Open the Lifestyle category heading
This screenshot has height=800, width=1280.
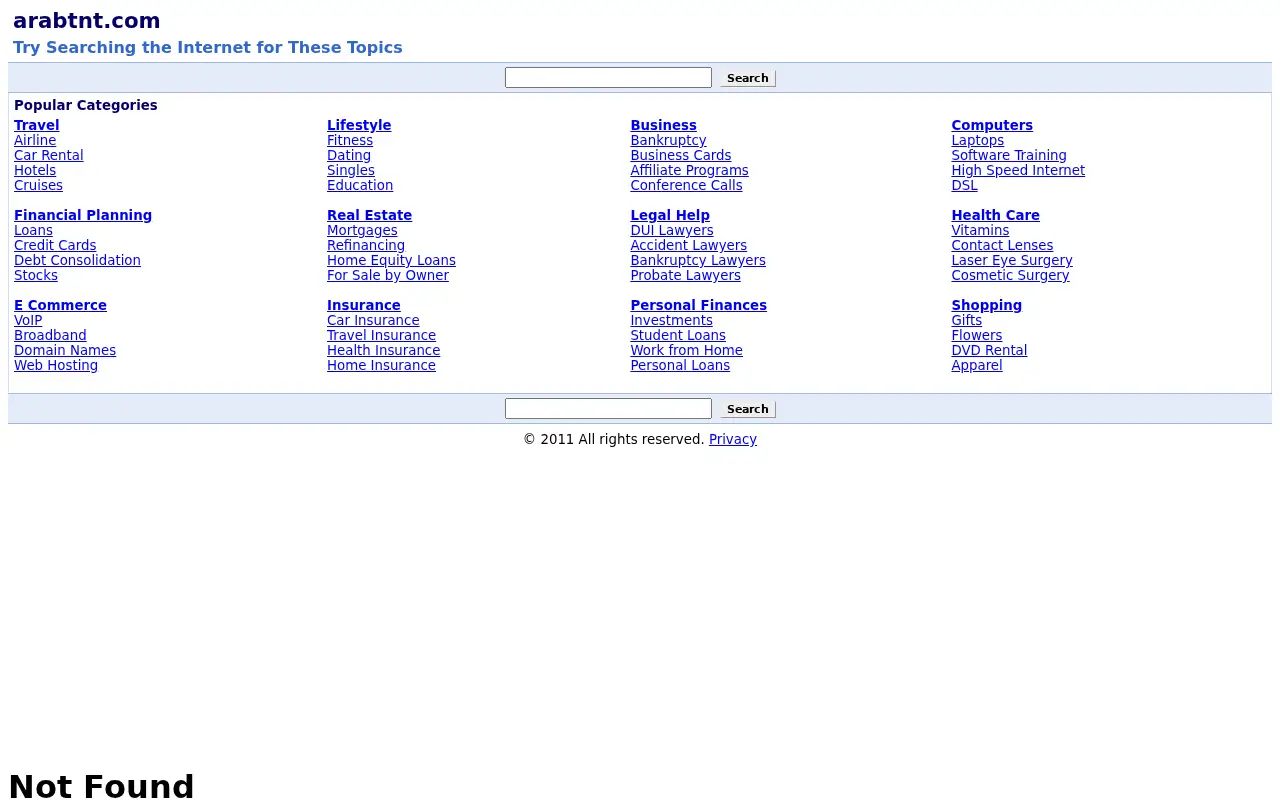point(359,125)
